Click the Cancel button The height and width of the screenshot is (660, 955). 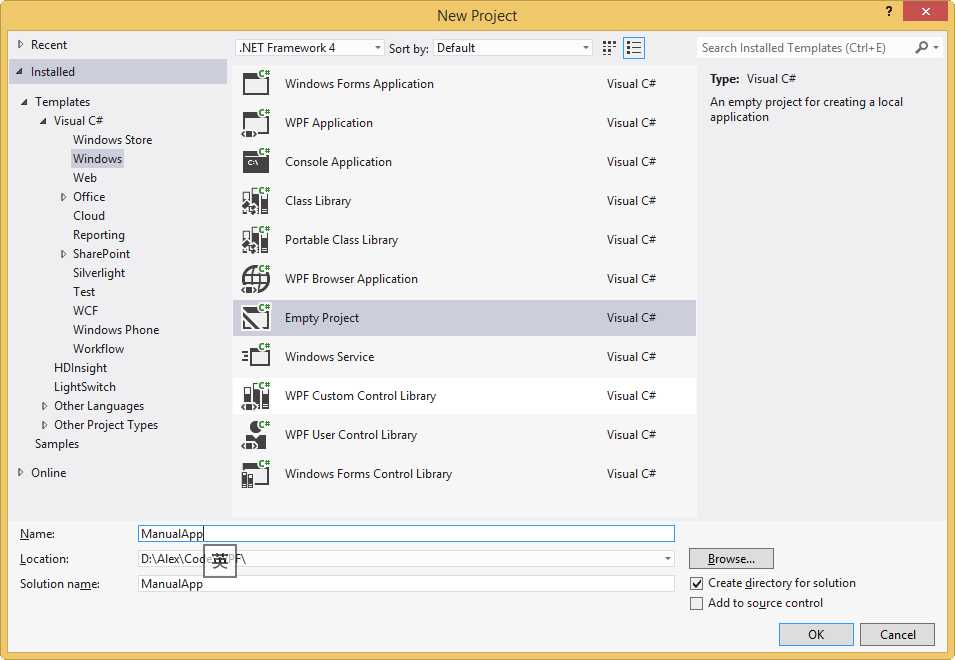click(897, 634)
